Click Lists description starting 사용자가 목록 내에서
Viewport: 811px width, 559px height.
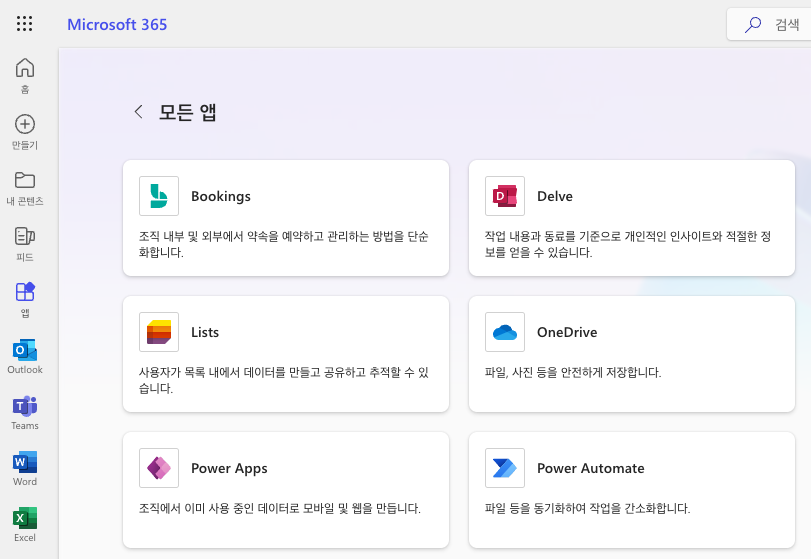283,380
